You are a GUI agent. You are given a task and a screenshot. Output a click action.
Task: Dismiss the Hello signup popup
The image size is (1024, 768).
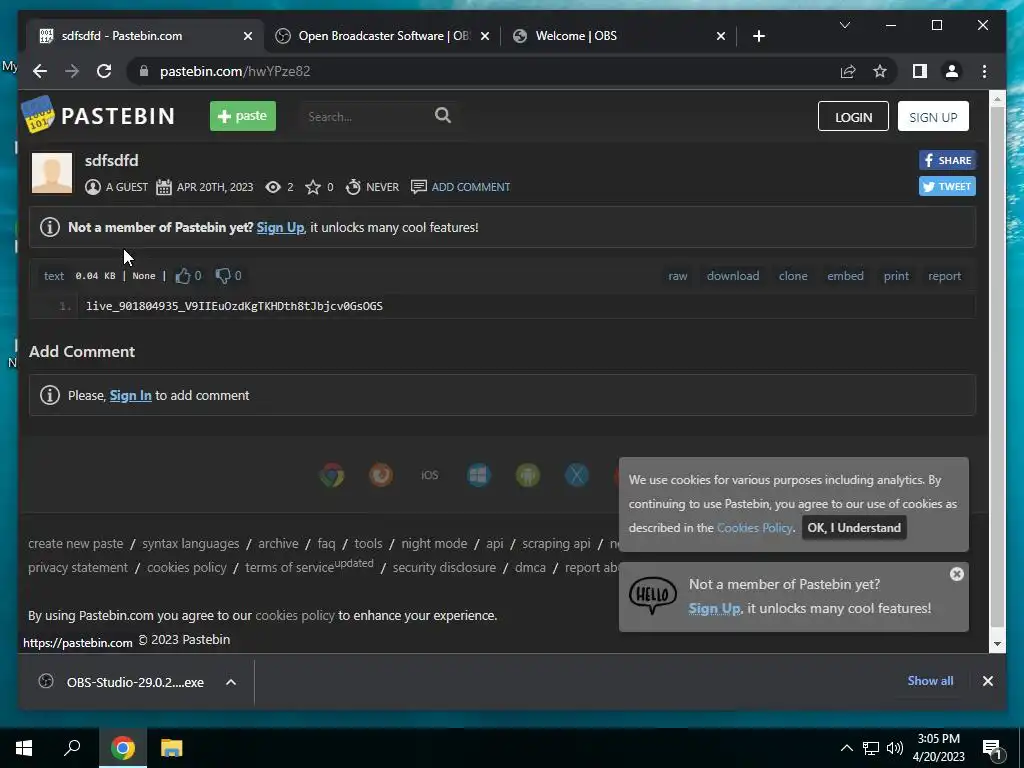(957, 574)
